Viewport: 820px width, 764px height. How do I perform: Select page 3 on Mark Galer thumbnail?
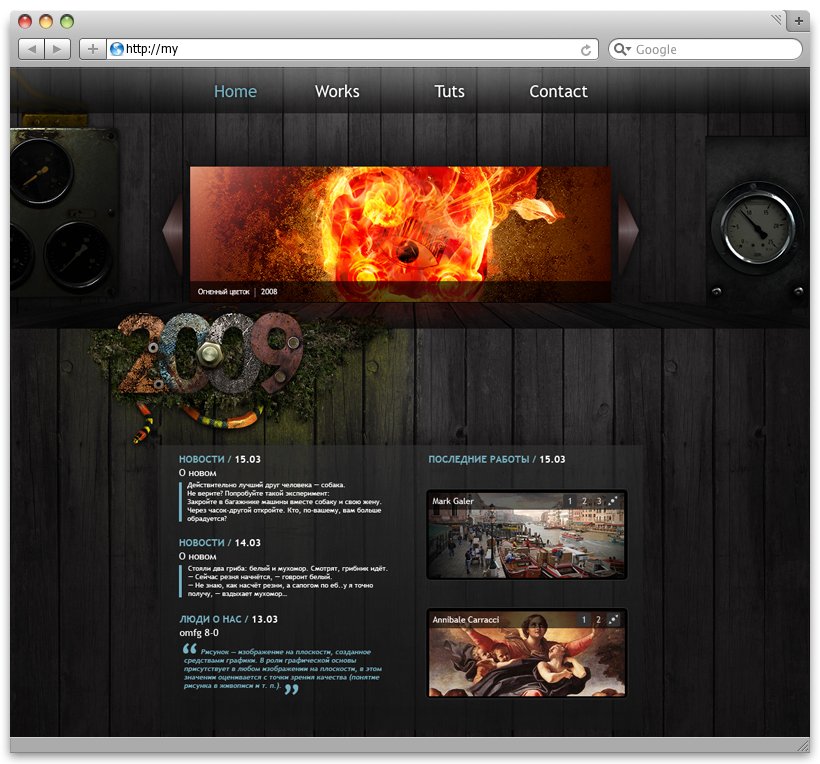599,501
